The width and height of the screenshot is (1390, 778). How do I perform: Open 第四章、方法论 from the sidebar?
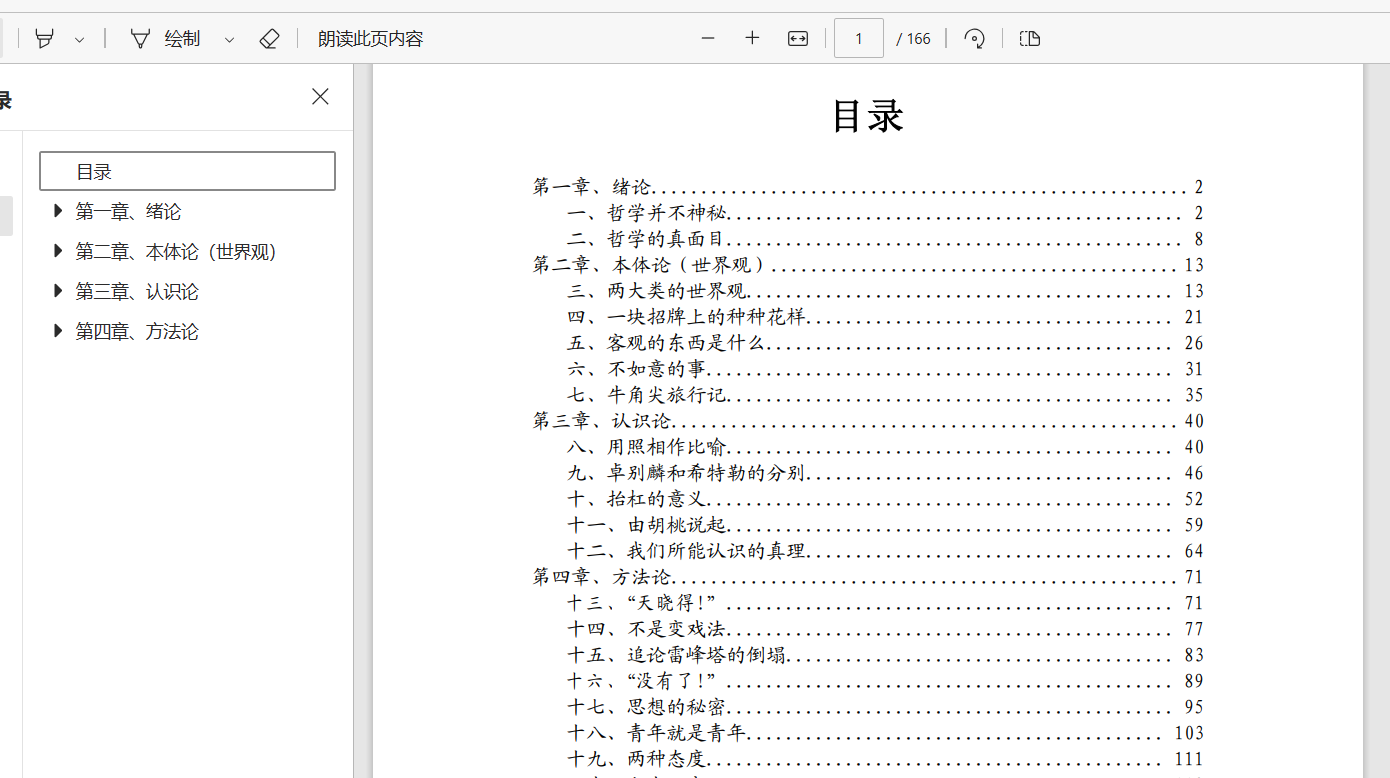137,331
